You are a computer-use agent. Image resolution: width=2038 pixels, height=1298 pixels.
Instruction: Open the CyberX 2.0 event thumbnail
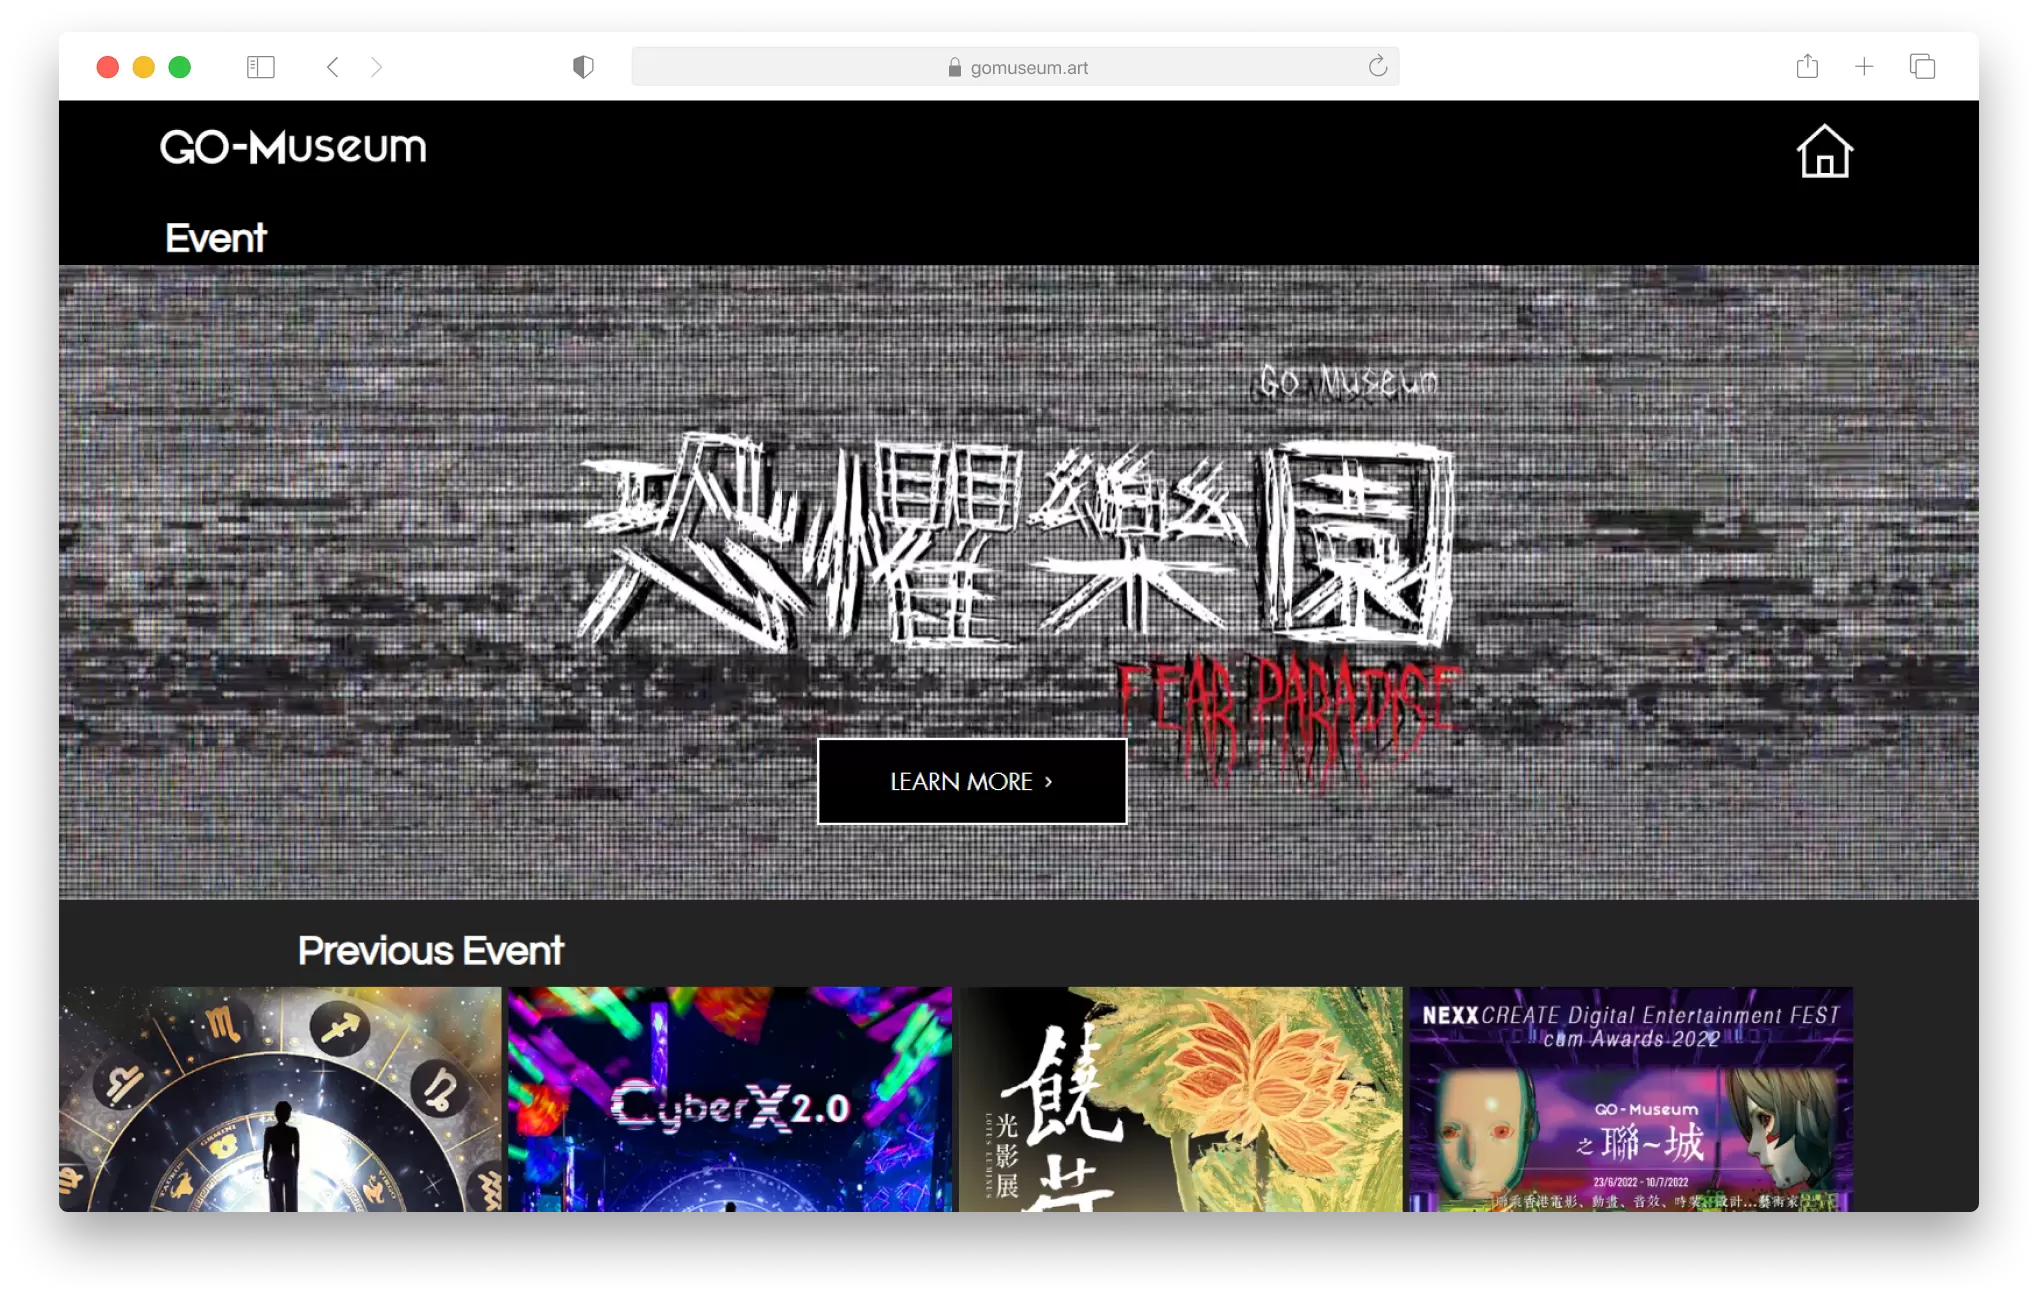coord(730,1099)
